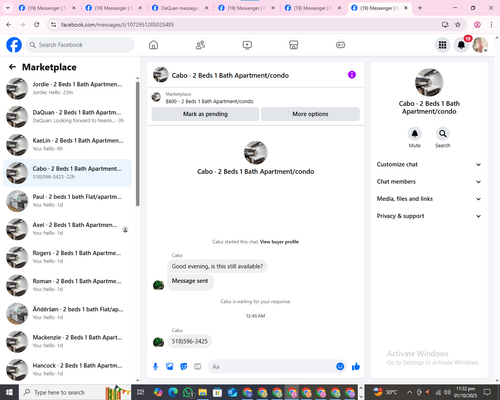Open the Facebook menu grid icon
Image resolution: width=500 pixels, height=400 pixels.
(x=442, y=45)
